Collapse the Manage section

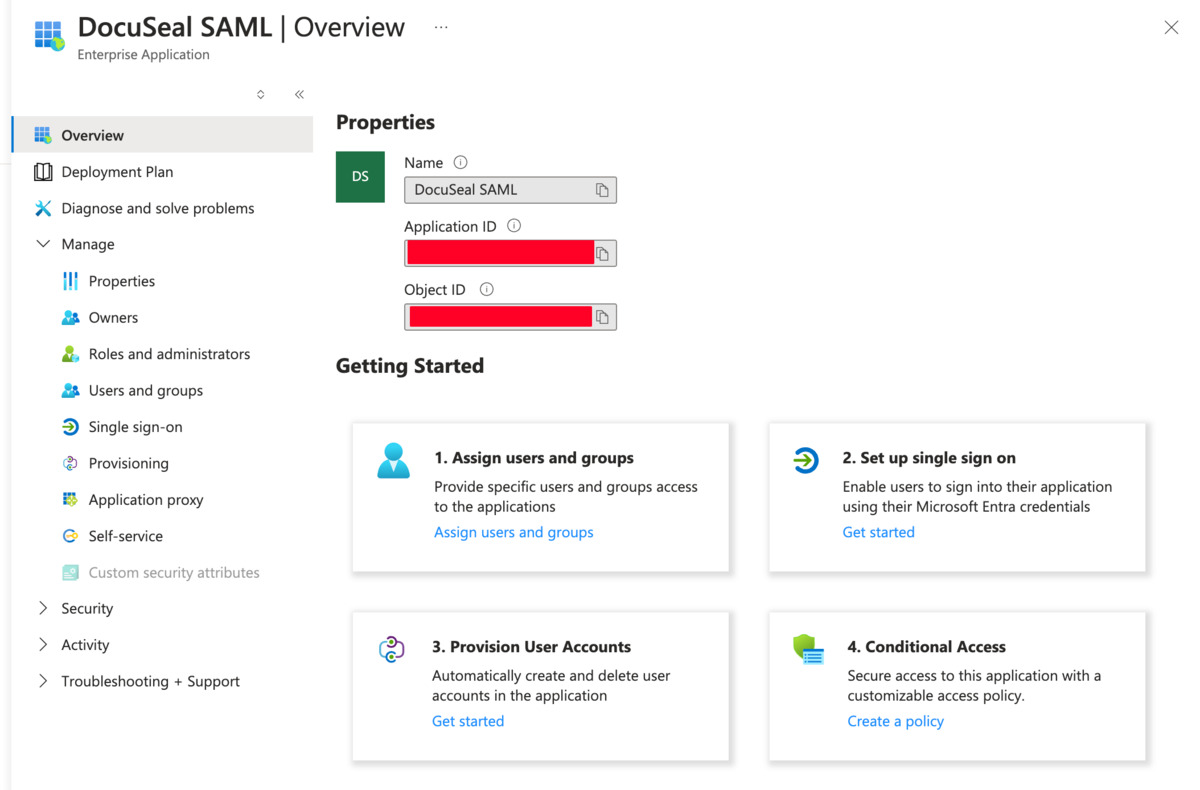(43, 244)
